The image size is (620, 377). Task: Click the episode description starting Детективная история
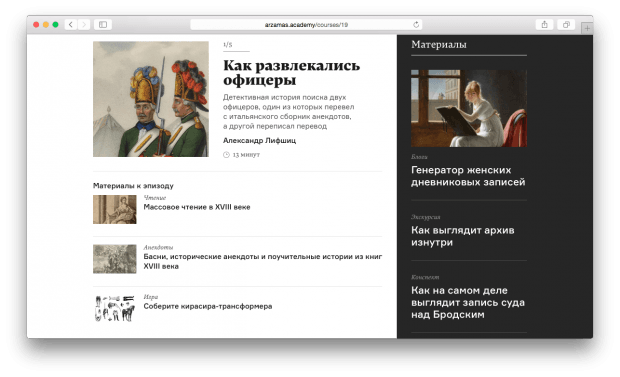pyautogui.click(x=289, y=112)
